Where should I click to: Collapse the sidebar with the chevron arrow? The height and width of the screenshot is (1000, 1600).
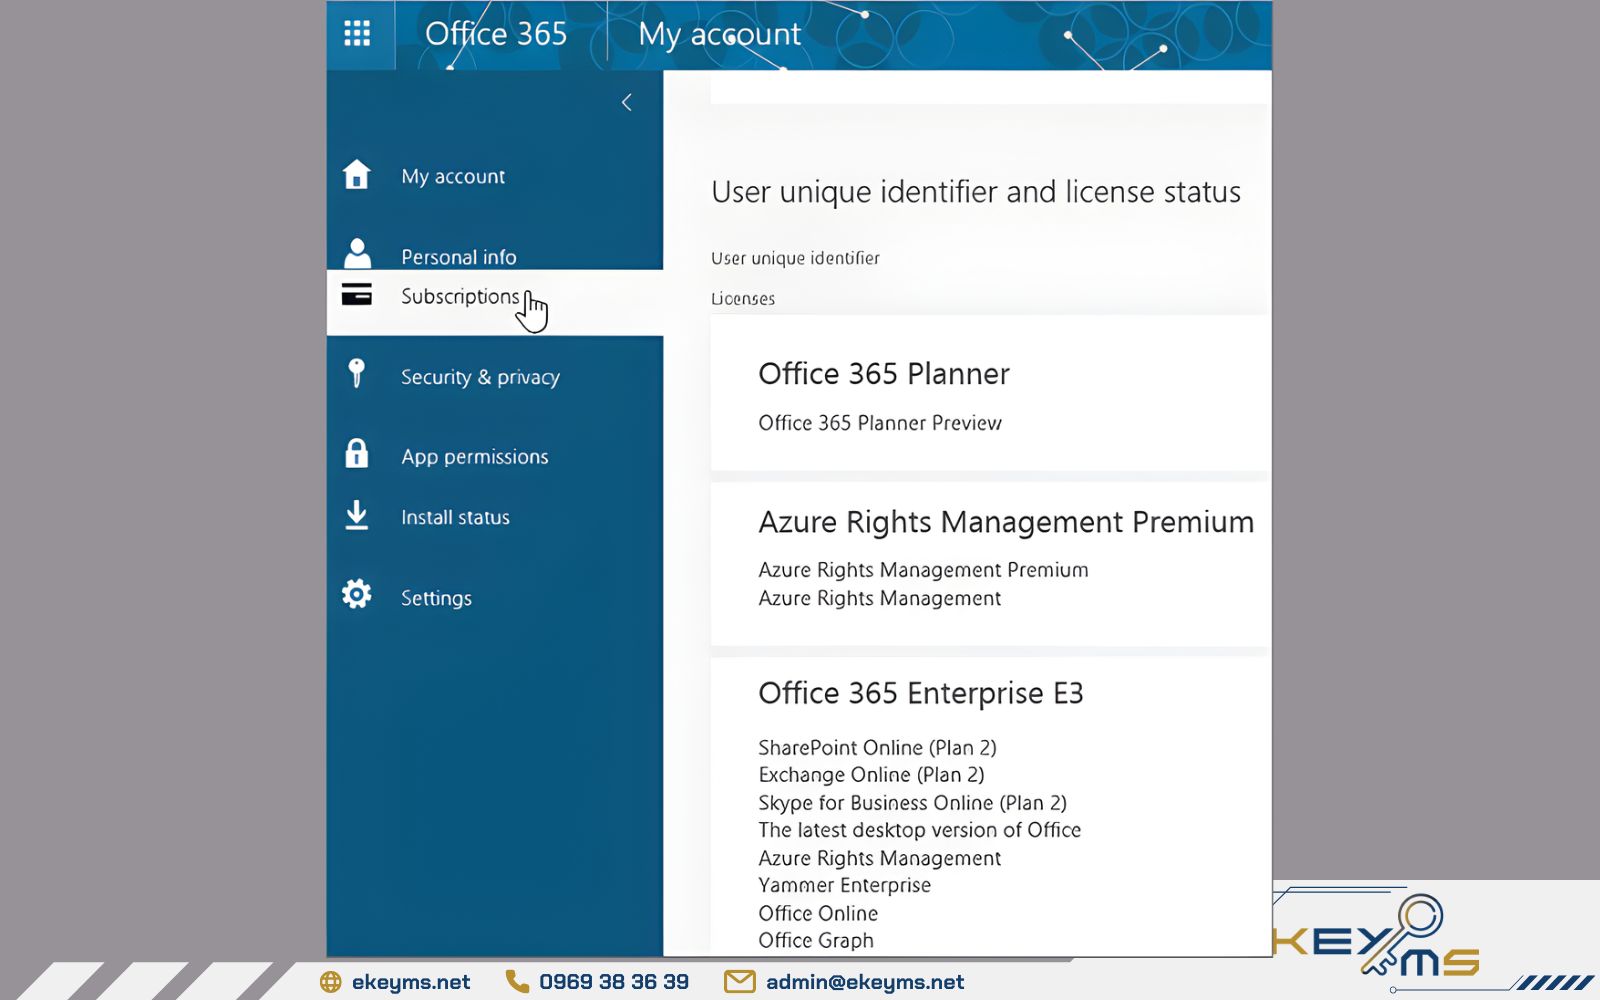click(627, 102)
